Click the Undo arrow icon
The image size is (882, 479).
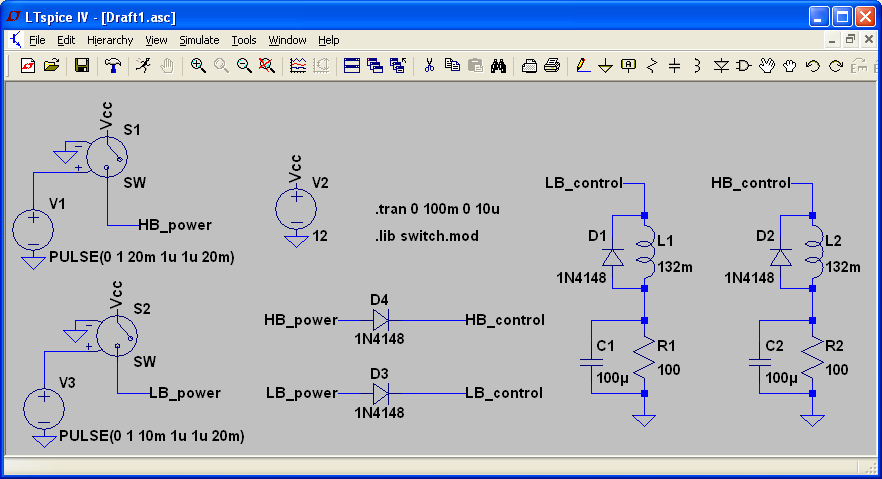[812, 66]
